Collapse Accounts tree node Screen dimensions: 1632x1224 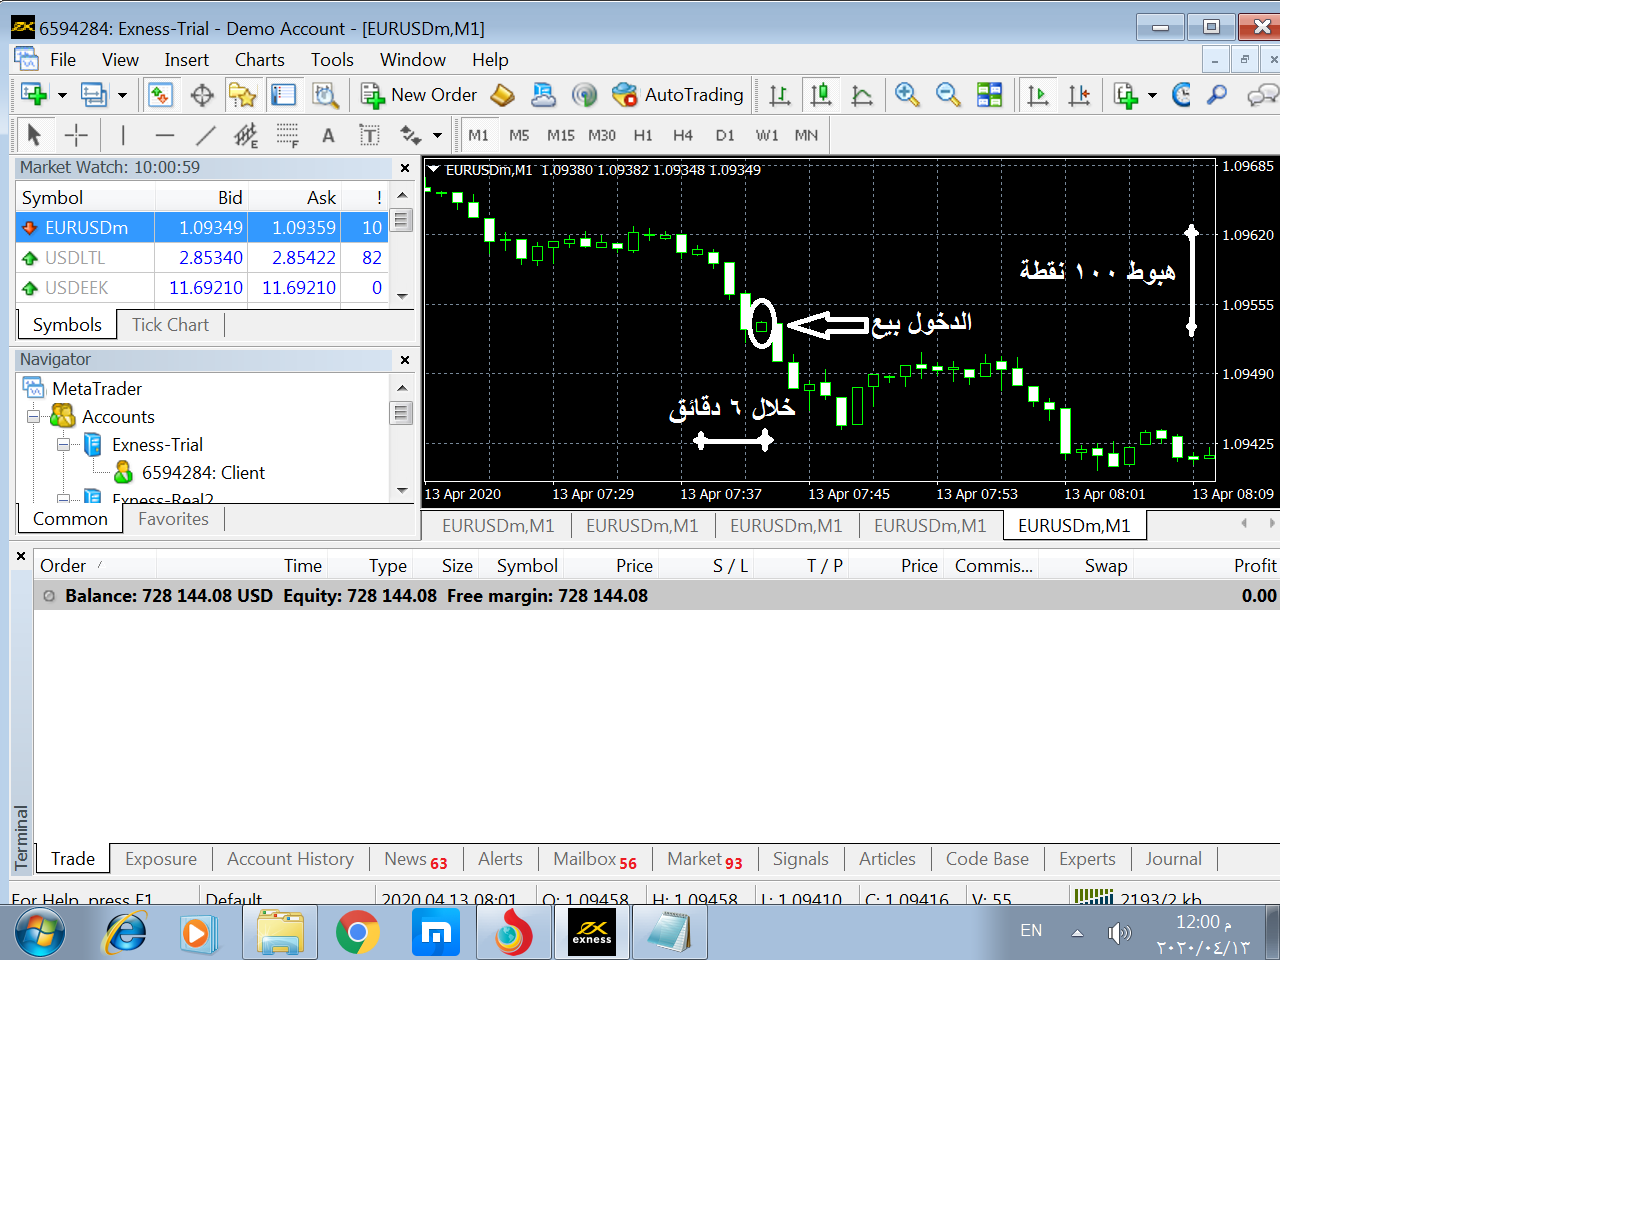click(x=33, y=417)
